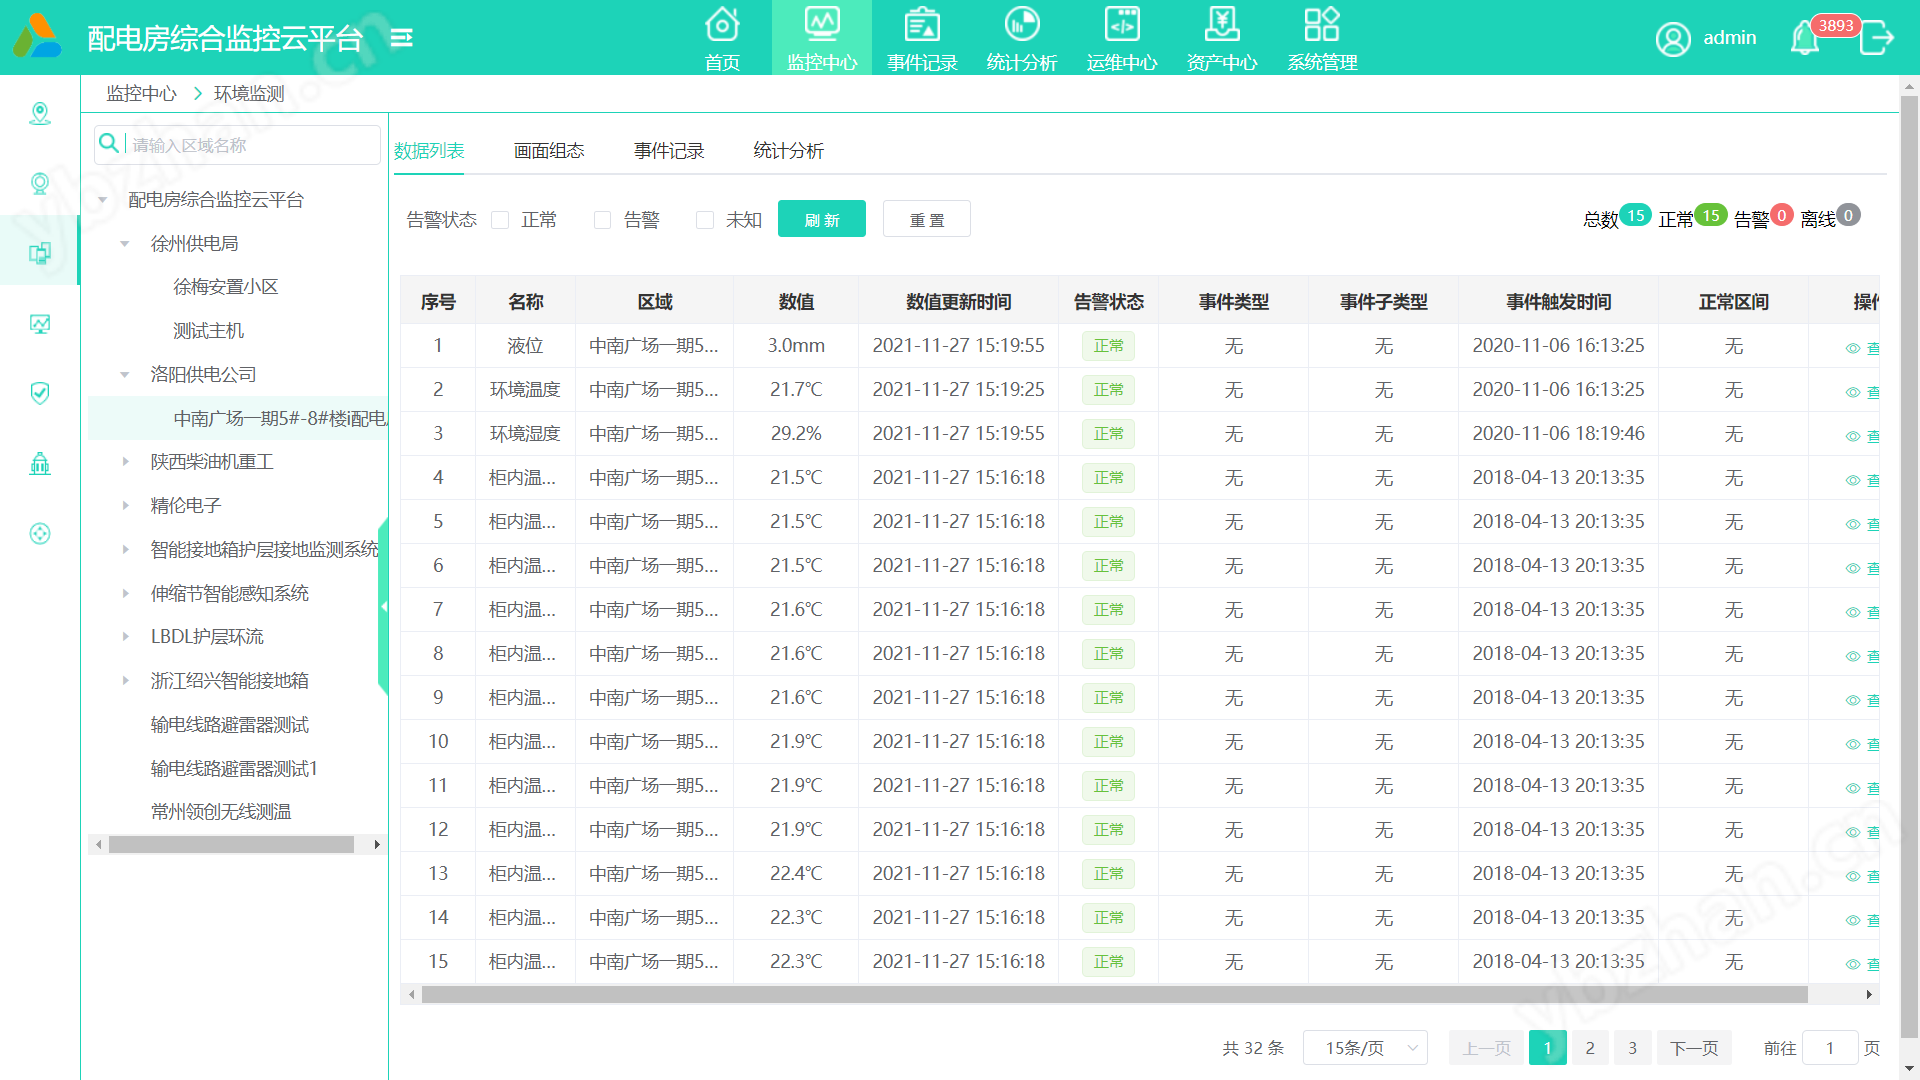Click the 刷新 refresh button
Viewport: 1920px width, 1080px height.
(x=822, y=219)
